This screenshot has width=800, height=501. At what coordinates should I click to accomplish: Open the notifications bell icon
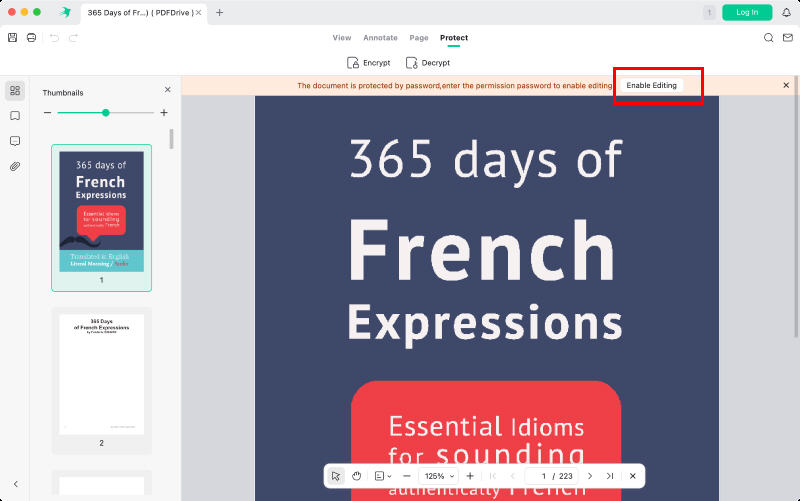pyautogui.click(x=786, y=12)
